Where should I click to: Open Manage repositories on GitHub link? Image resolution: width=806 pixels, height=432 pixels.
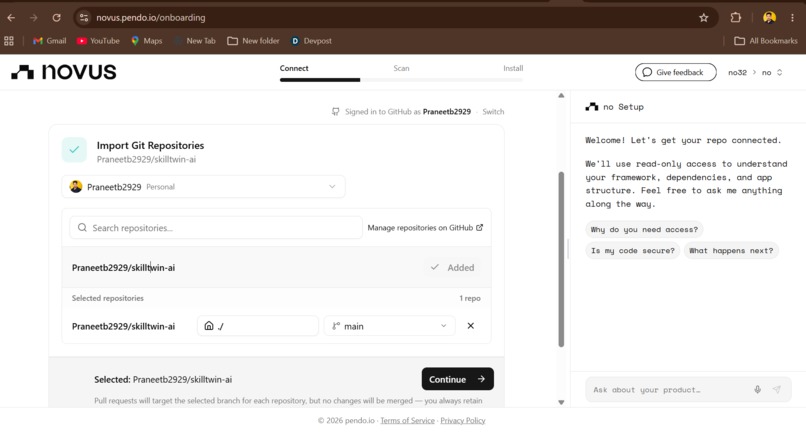point(425,227)
